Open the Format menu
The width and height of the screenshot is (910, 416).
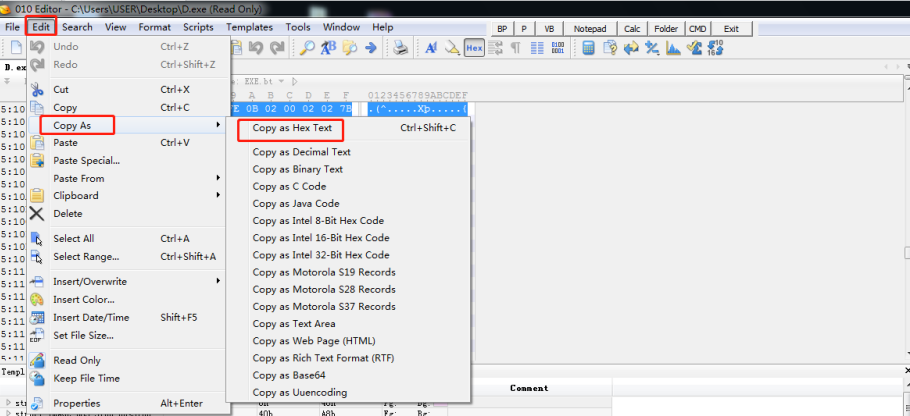pos(155,27)
